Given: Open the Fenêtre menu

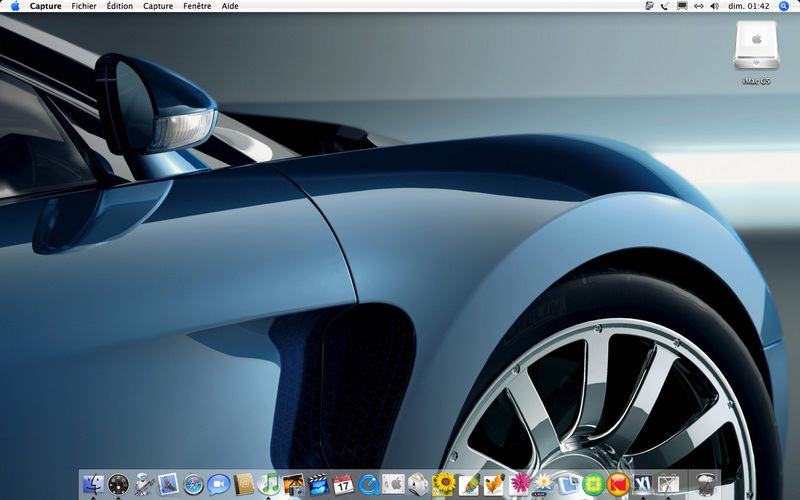Looking at the screenshot, I should pyautogui.click(x=197, y=6).
